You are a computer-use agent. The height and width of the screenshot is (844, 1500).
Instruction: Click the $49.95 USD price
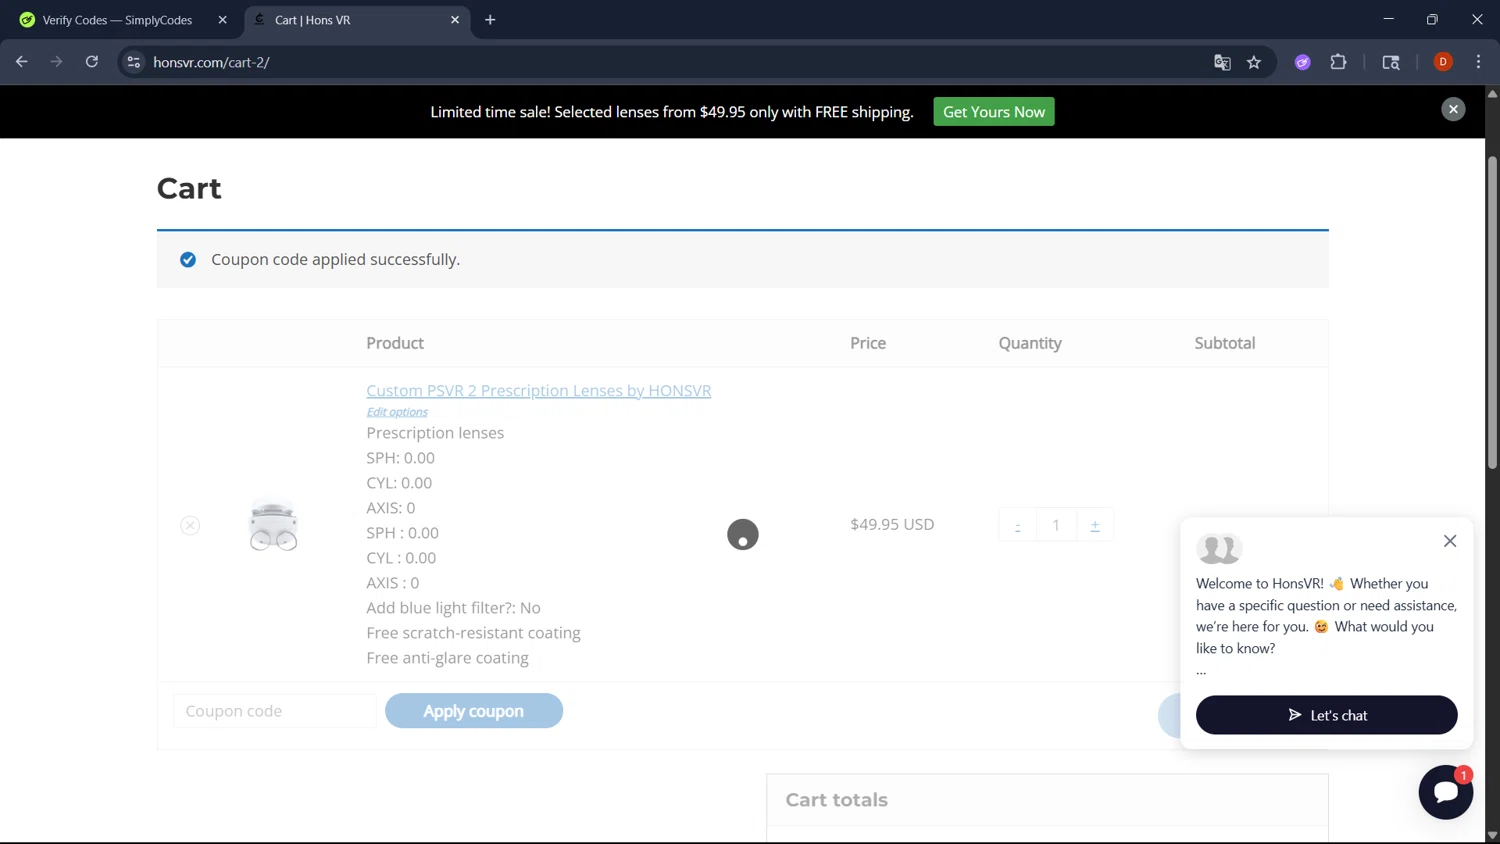892,524
